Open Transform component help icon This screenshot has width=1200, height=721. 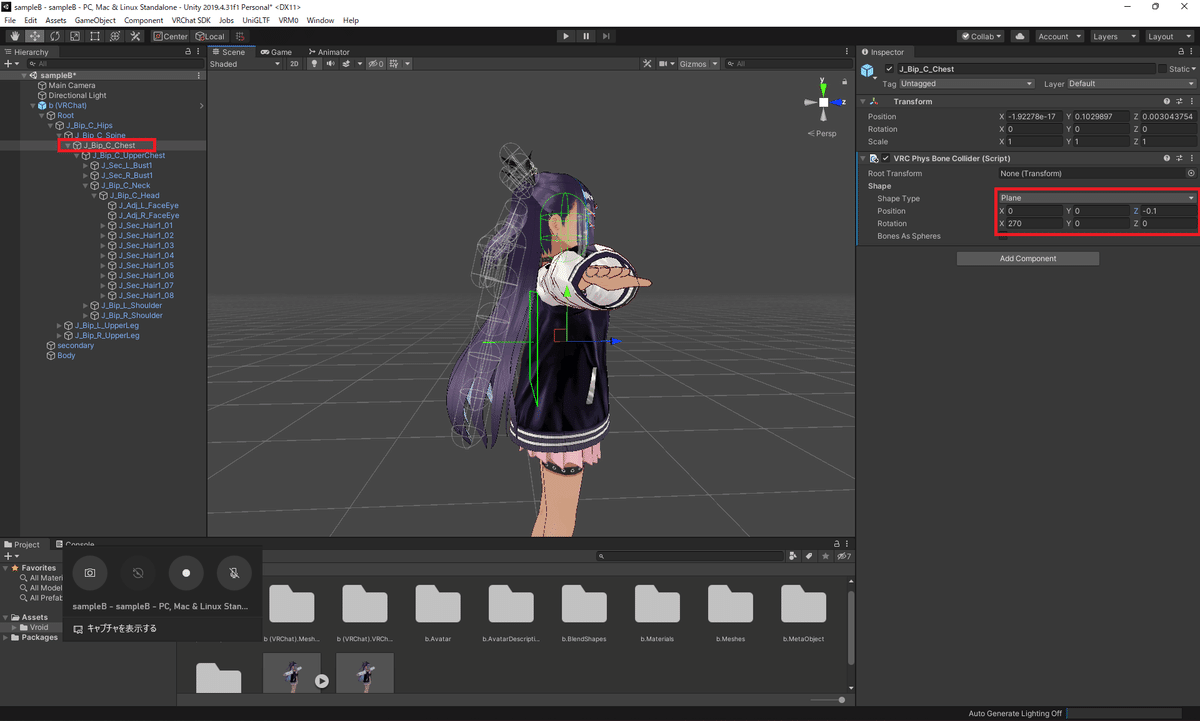click(1166, 101)
